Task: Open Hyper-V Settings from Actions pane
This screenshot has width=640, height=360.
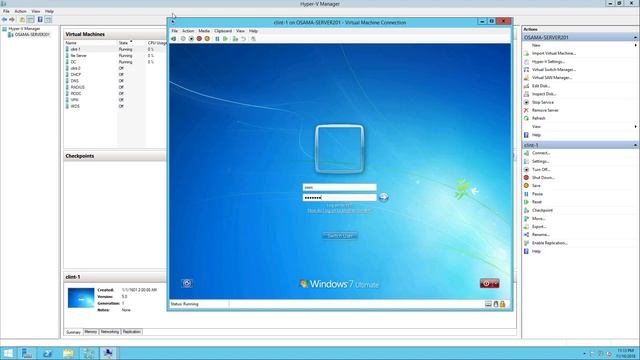Action: [x=548, y=62]
